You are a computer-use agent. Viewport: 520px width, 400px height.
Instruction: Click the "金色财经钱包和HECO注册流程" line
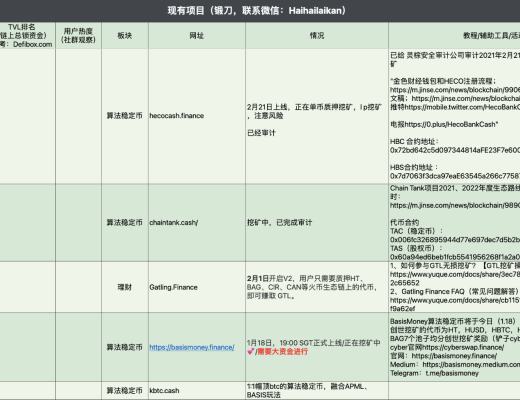pyautogui.click(x=443, y=81)
